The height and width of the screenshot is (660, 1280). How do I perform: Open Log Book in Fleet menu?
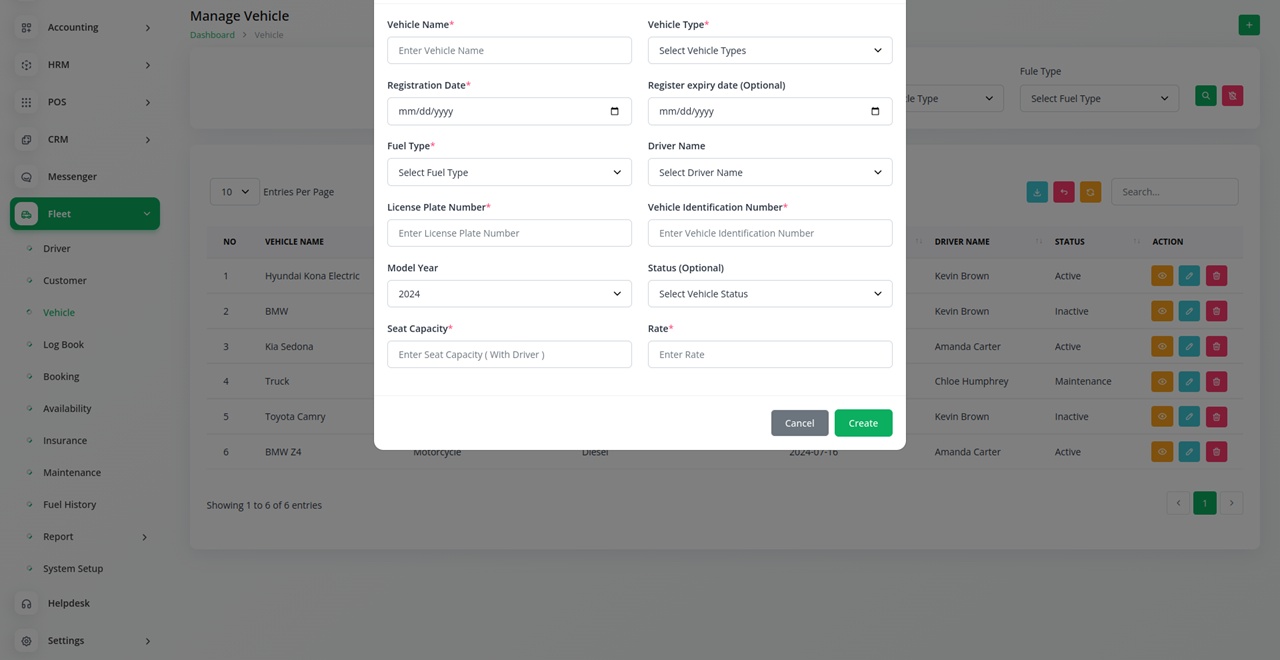63,344
